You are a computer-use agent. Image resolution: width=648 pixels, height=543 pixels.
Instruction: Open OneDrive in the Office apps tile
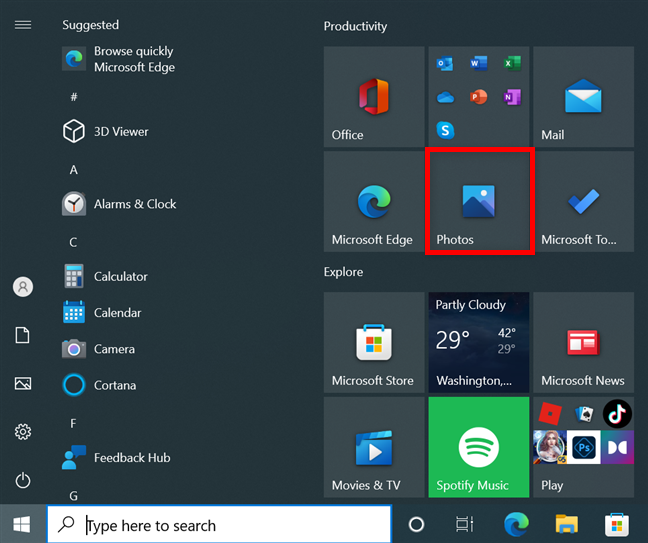(445, 98)
